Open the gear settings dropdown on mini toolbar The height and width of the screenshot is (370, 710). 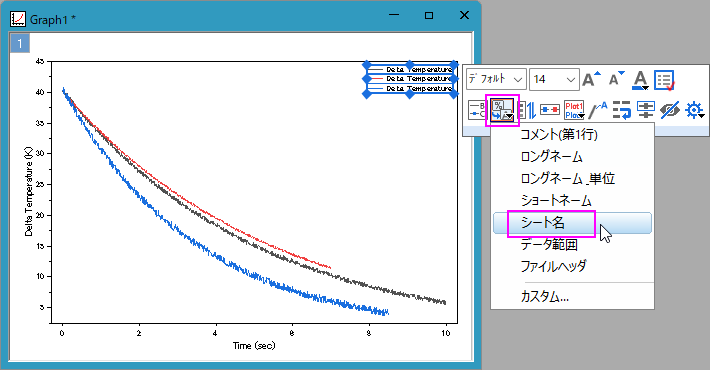(x=694, y=110)
